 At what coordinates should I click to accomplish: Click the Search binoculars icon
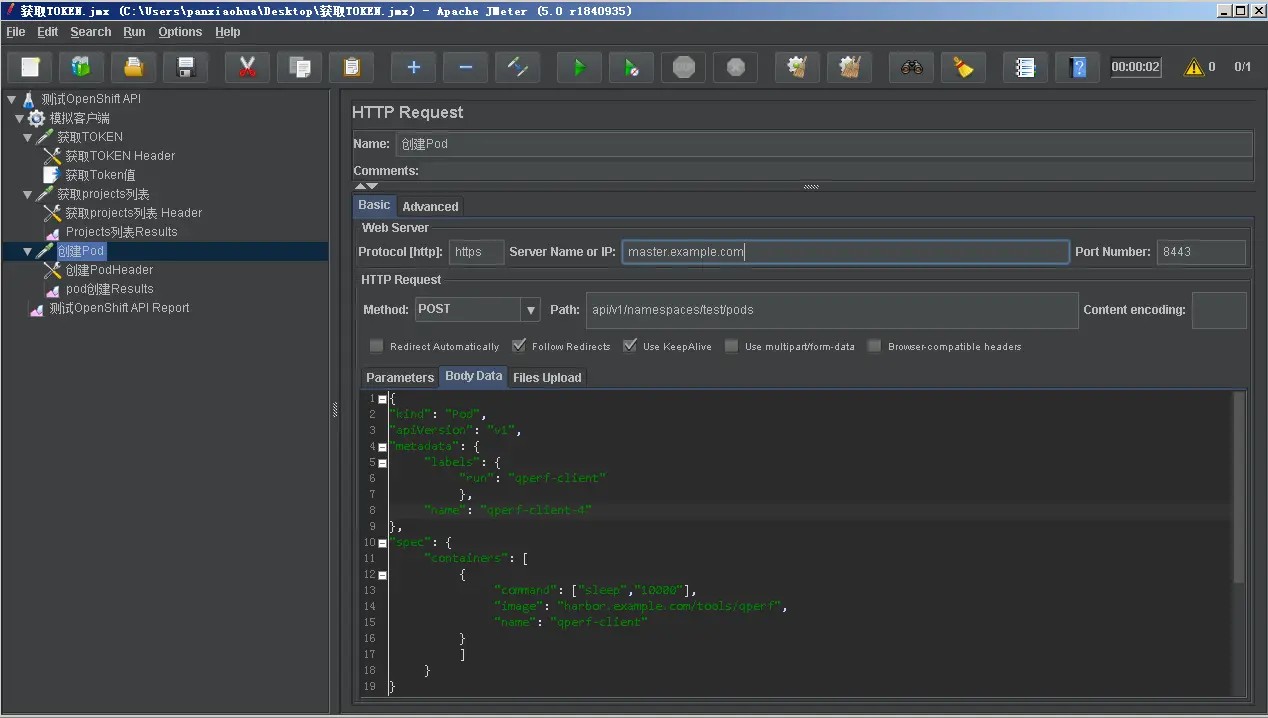pyautogui.click(x=911, y=68)
